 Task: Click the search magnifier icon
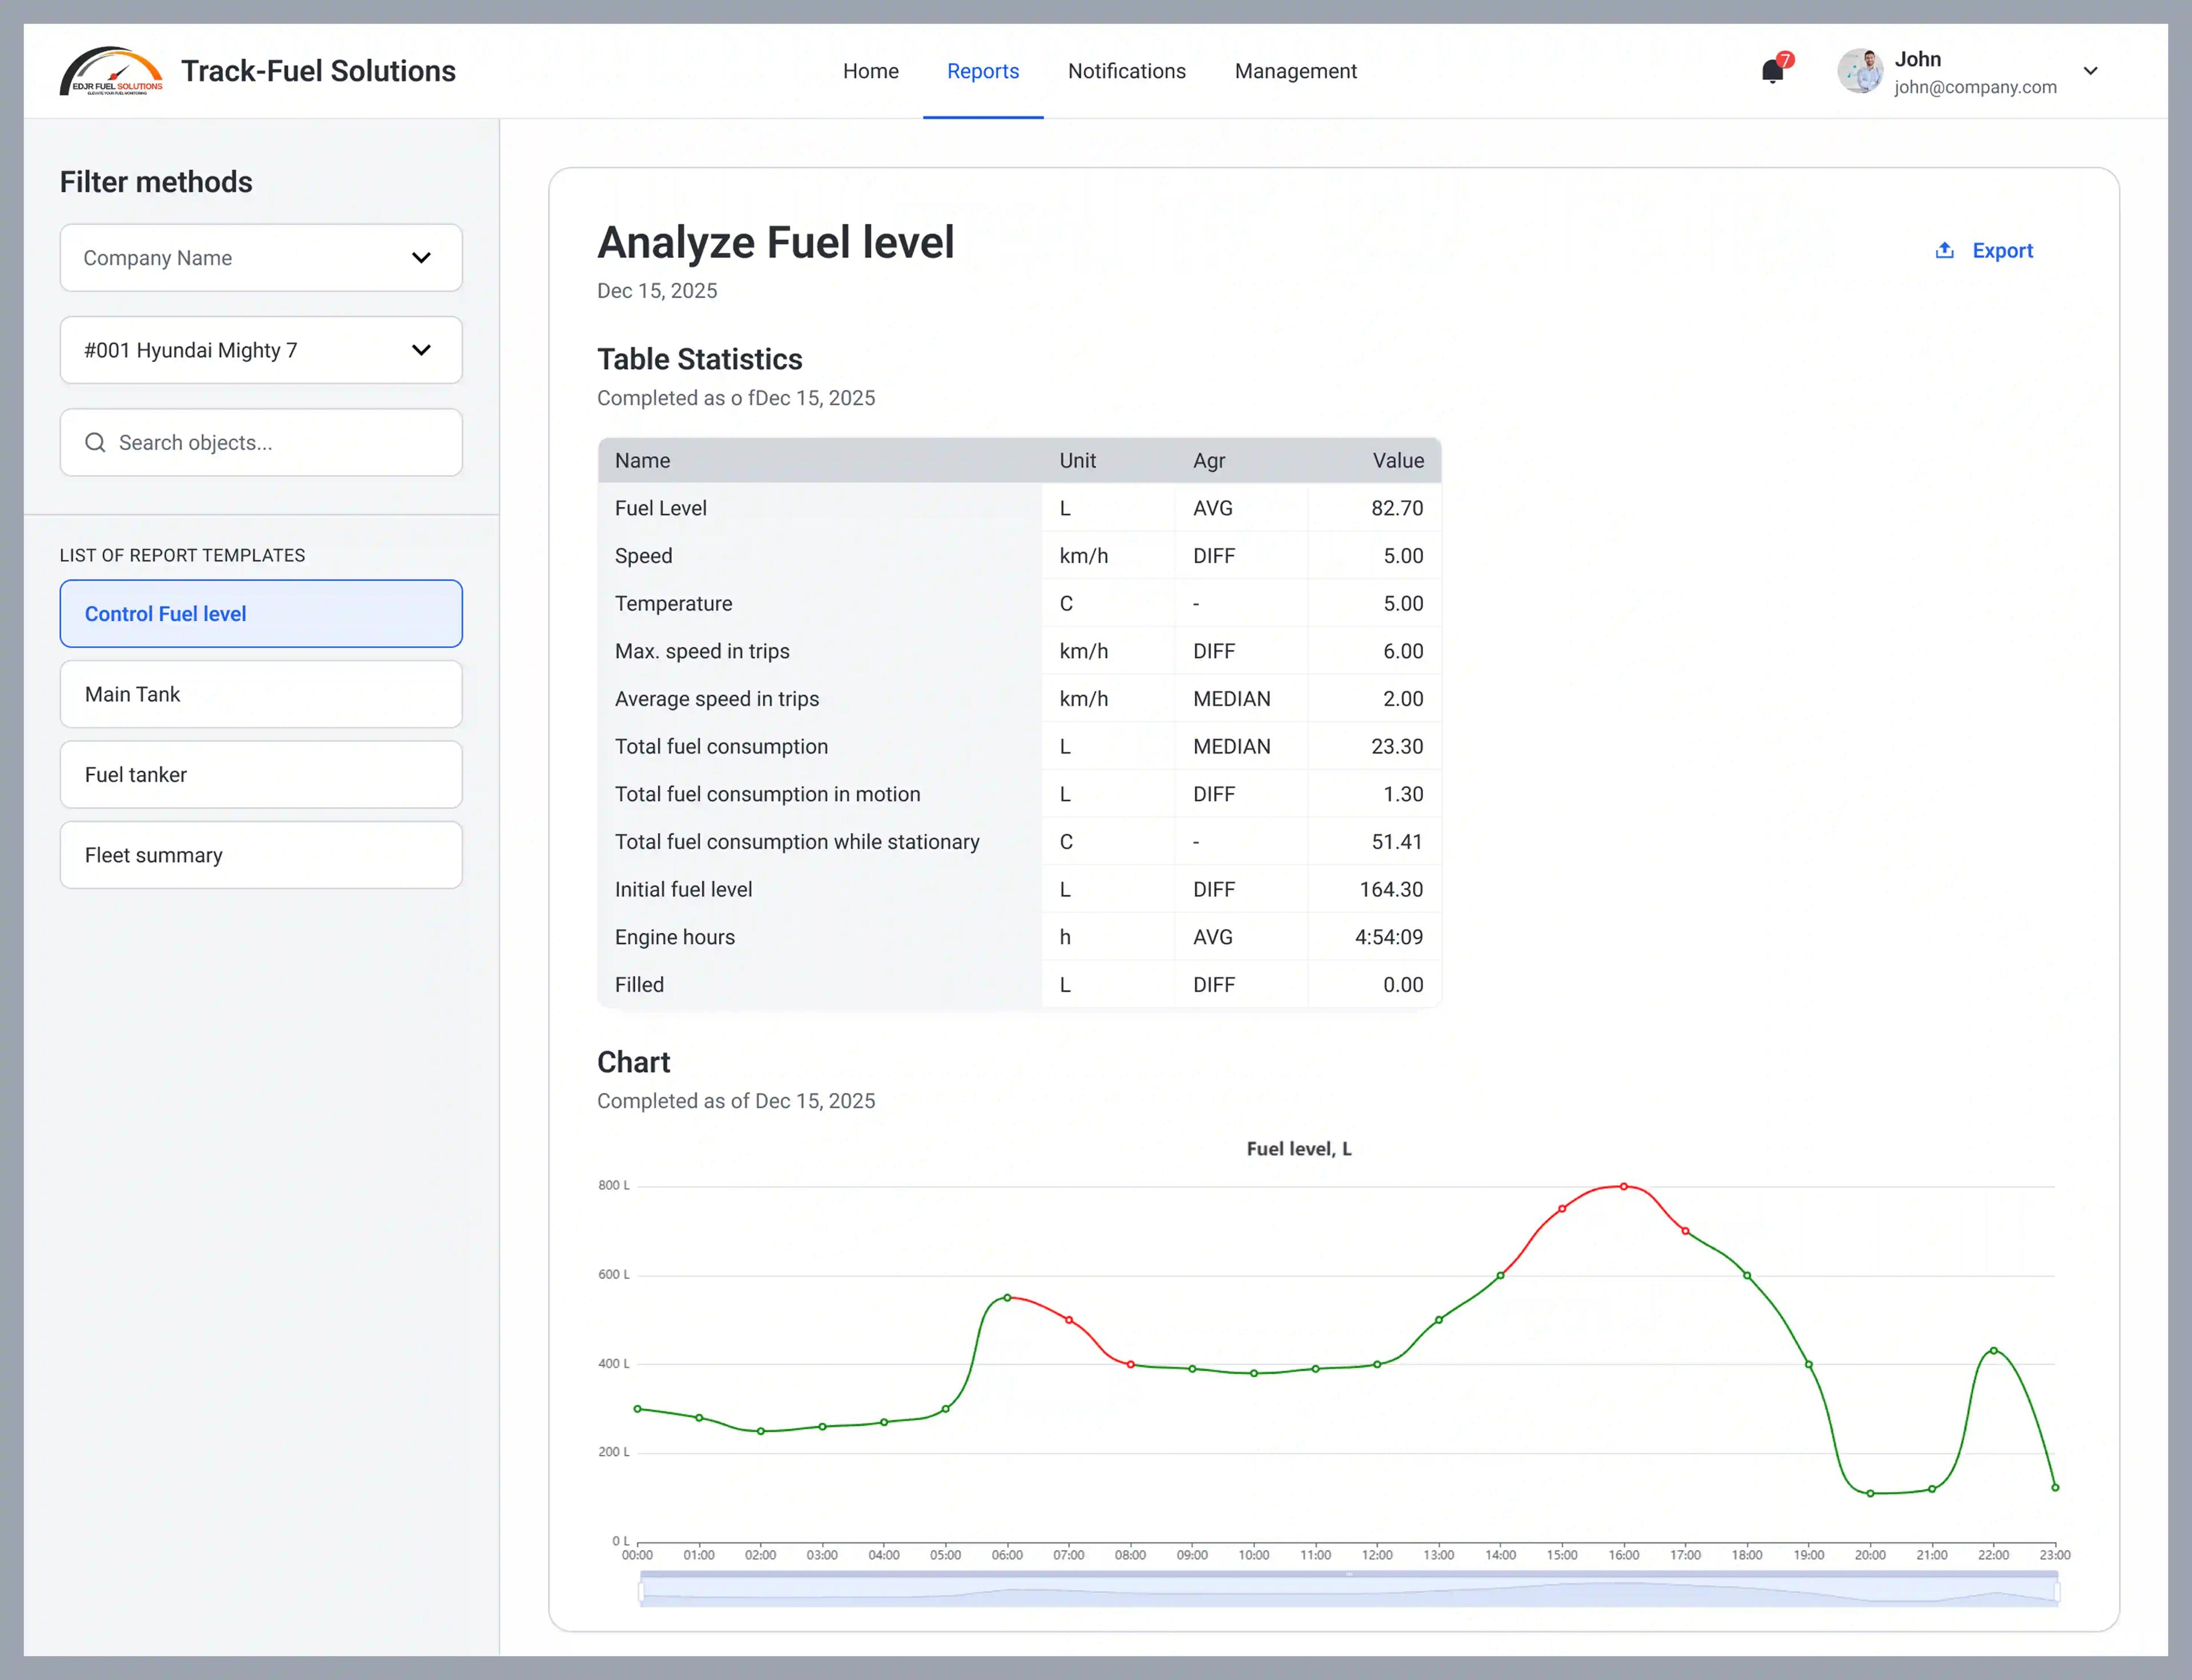click(95, 442)
